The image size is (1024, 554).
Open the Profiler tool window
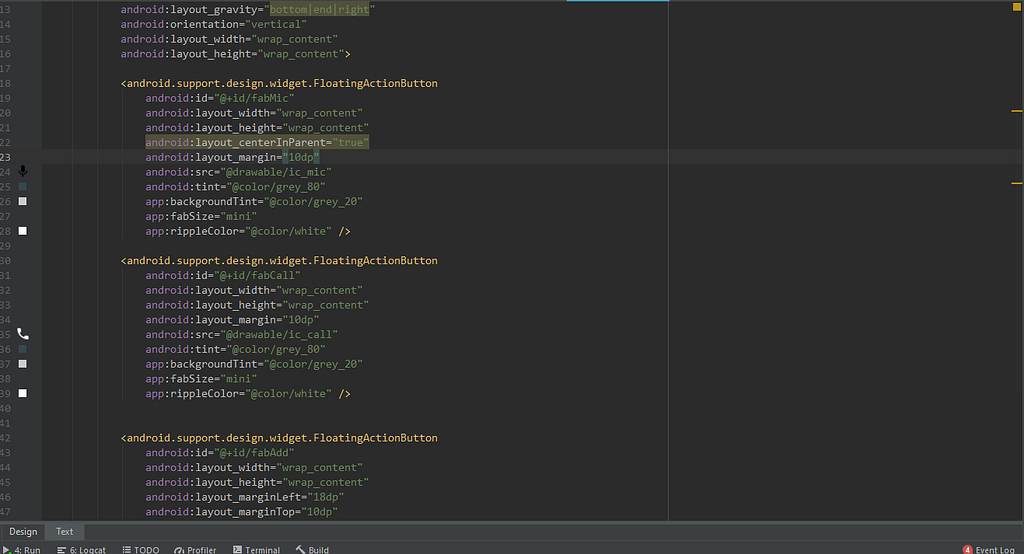(195, 549)
